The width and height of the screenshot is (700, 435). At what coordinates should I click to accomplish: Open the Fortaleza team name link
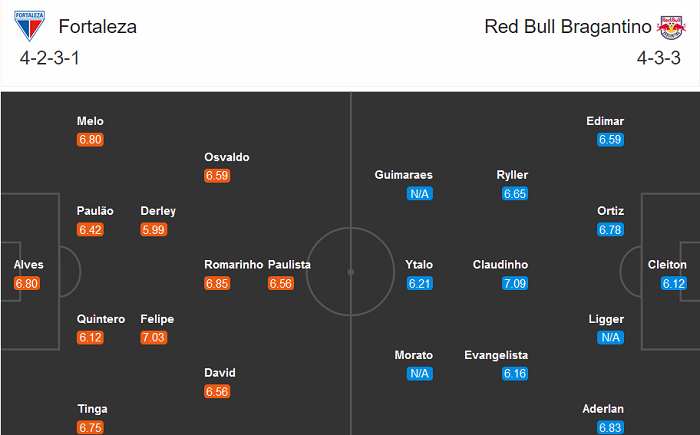click(x=98, y=27)
